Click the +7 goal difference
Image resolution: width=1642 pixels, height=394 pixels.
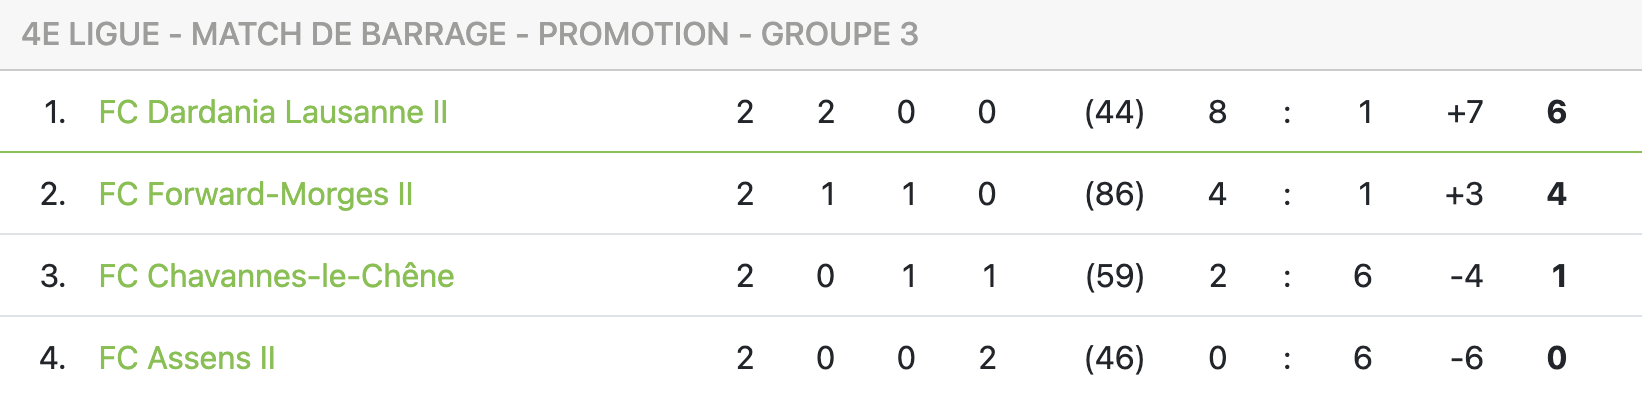click(x=1465, y=112)
